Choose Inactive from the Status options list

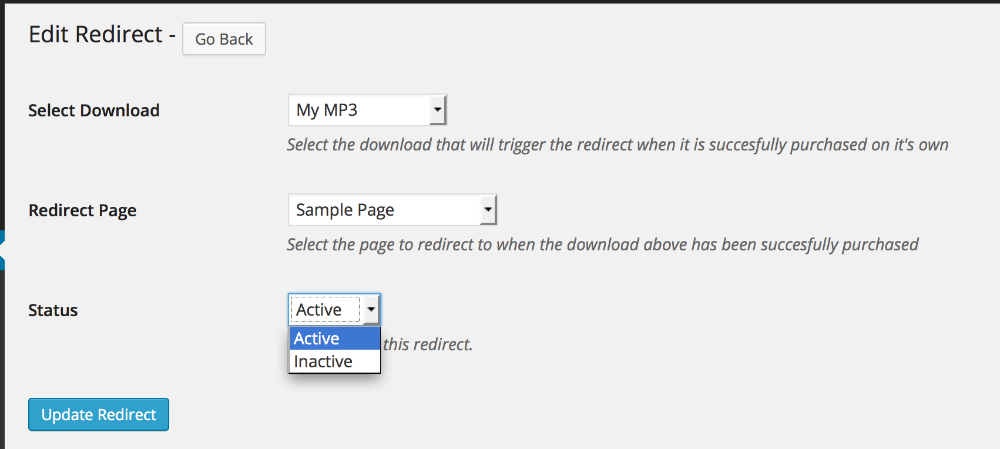click(x=335, y=362)
